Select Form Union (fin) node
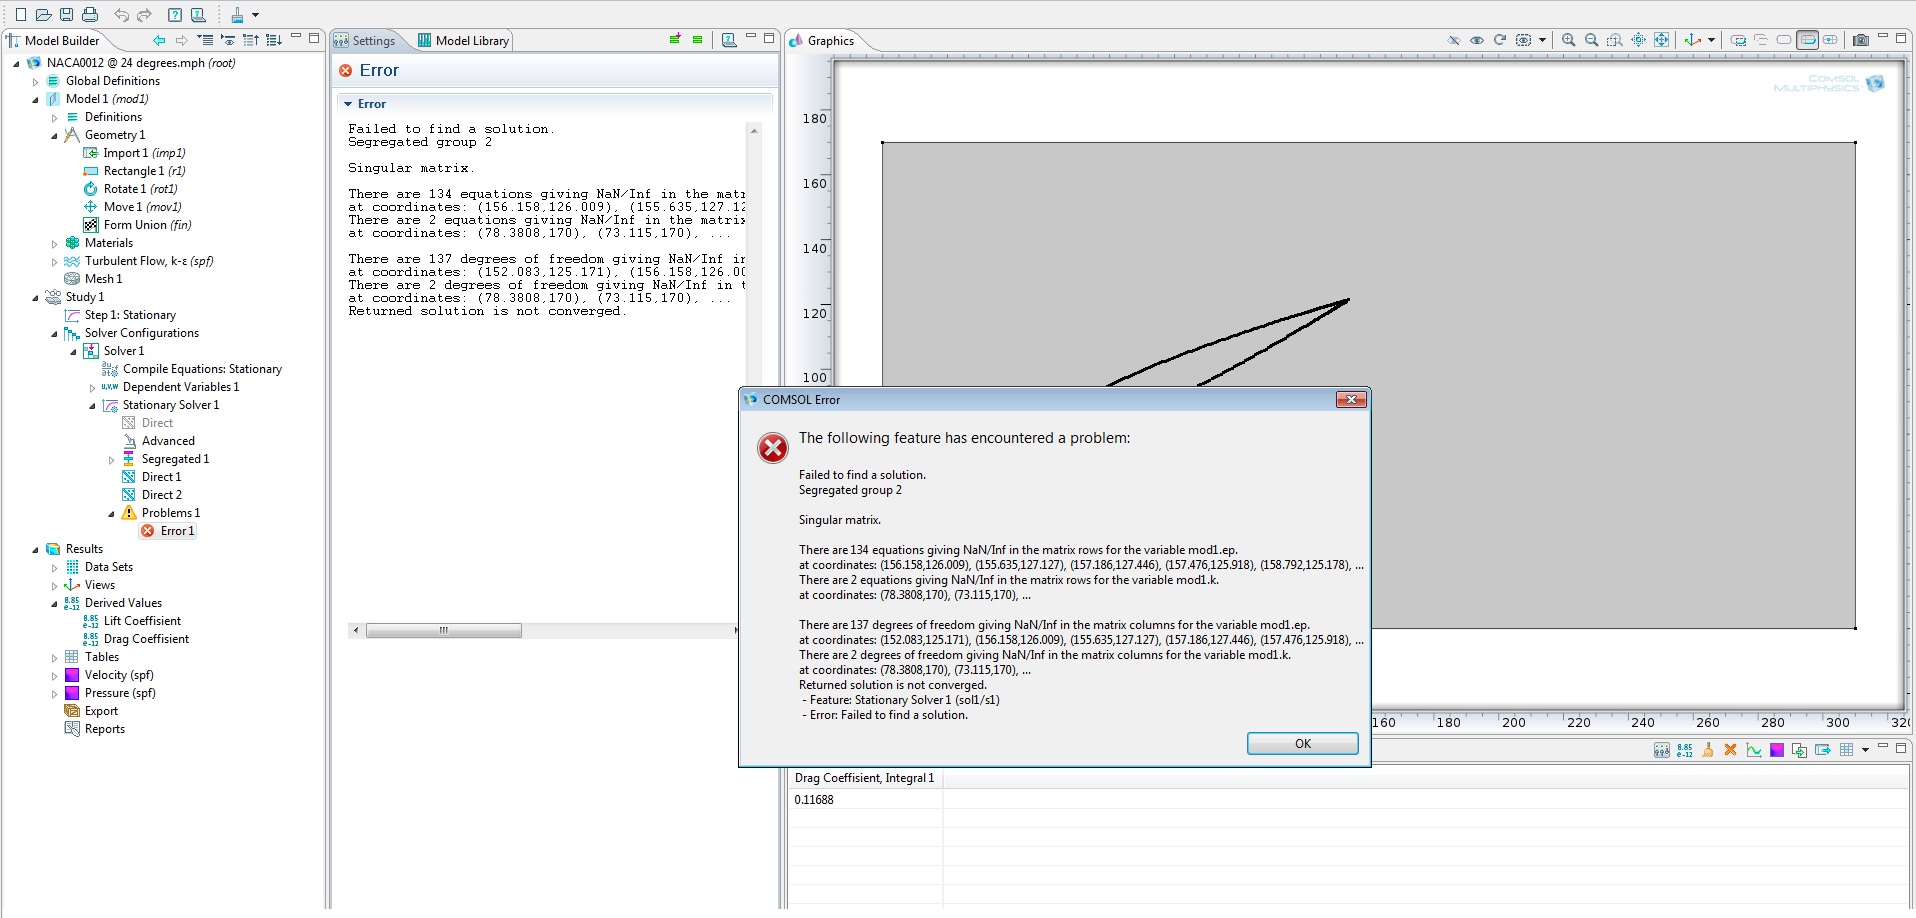Screen dimensions: 1916x918 [137, 225]
